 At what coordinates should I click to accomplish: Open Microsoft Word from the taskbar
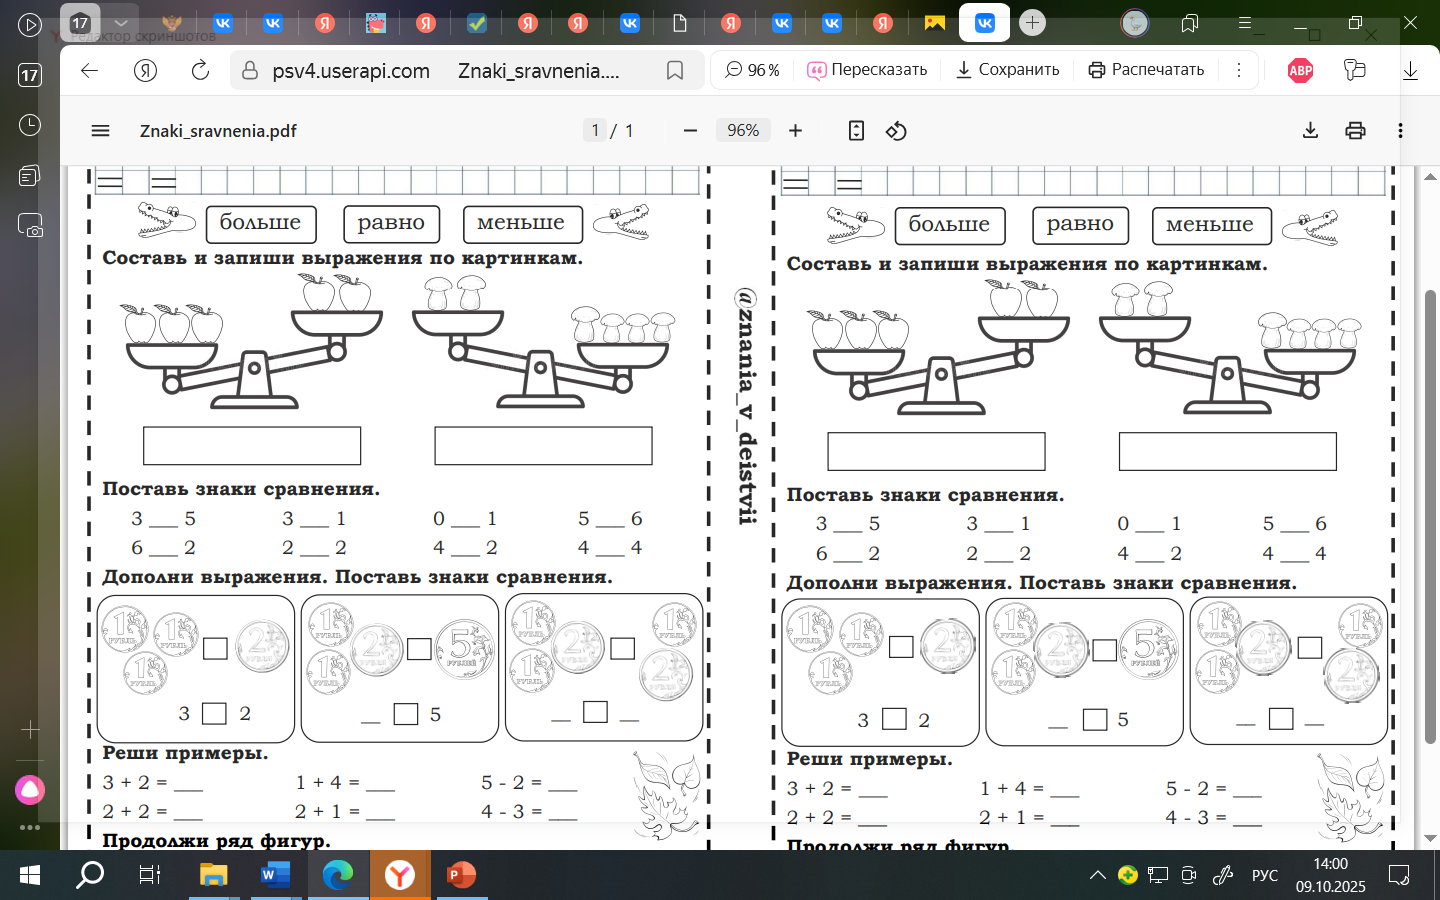point(274,875)
